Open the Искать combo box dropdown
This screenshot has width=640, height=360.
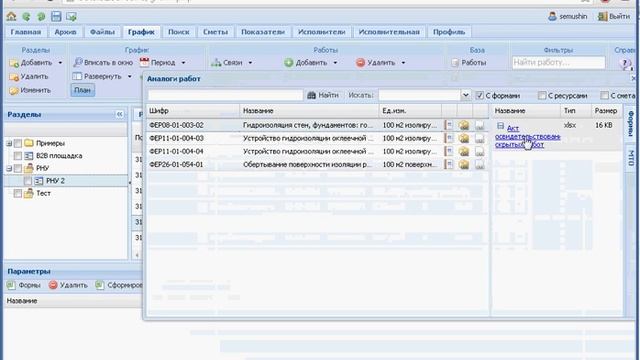(465, 95)
